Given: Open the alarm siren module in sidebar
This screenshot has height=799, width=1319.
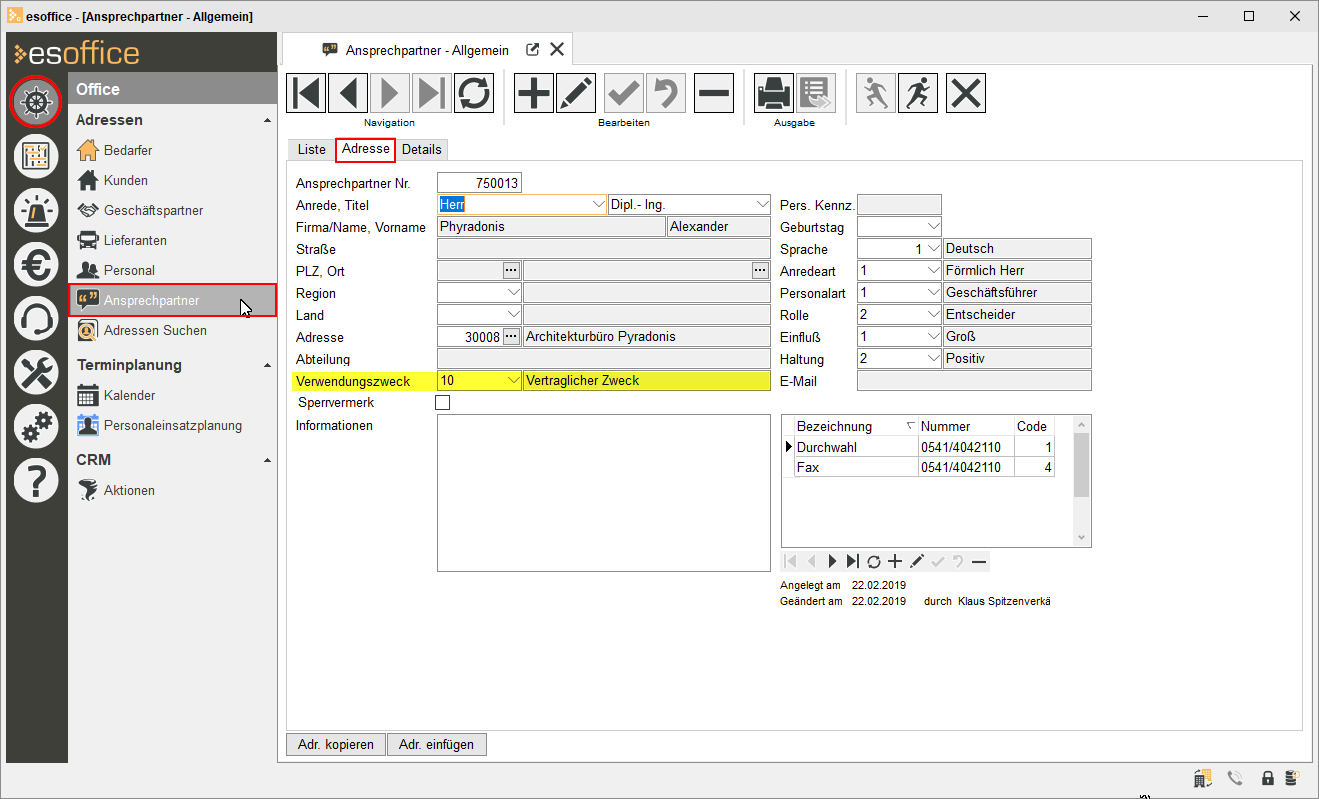Looking at the screenshot, I should [36, 210].
